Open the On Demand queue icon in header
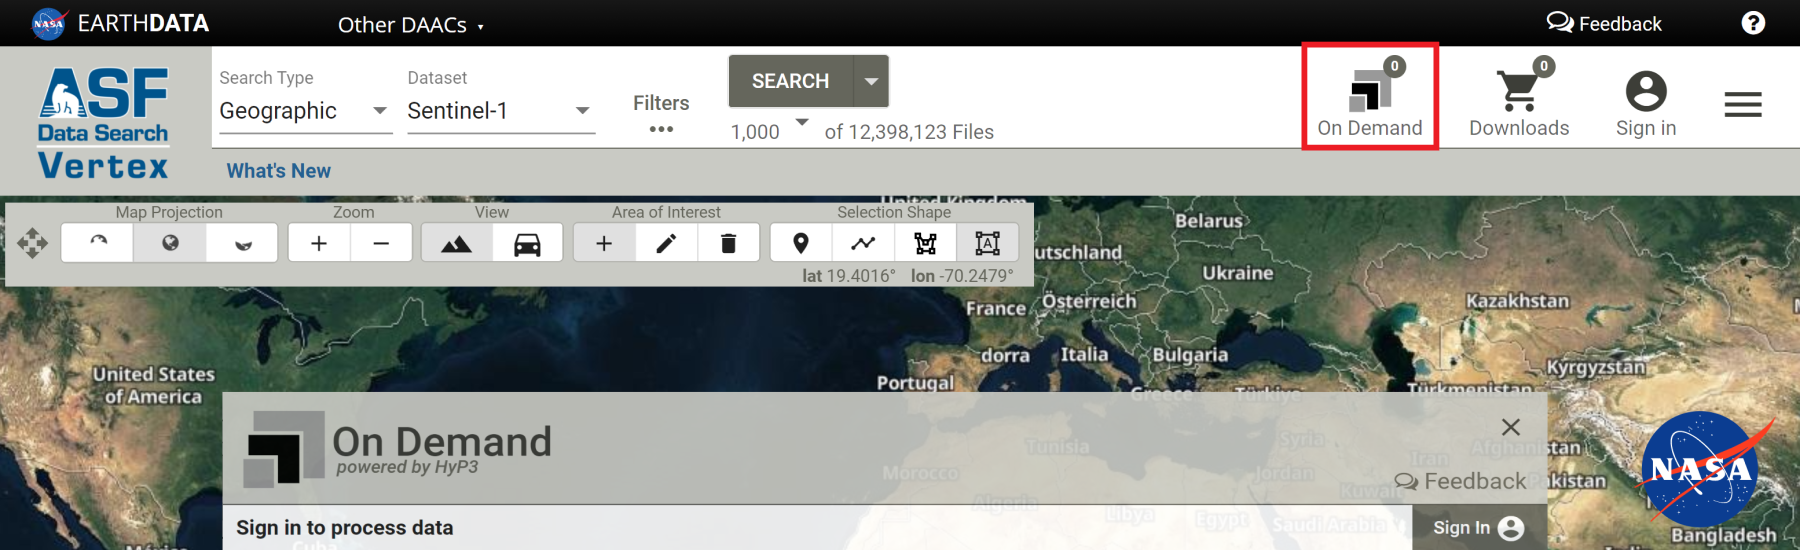 pos(1370,97)
